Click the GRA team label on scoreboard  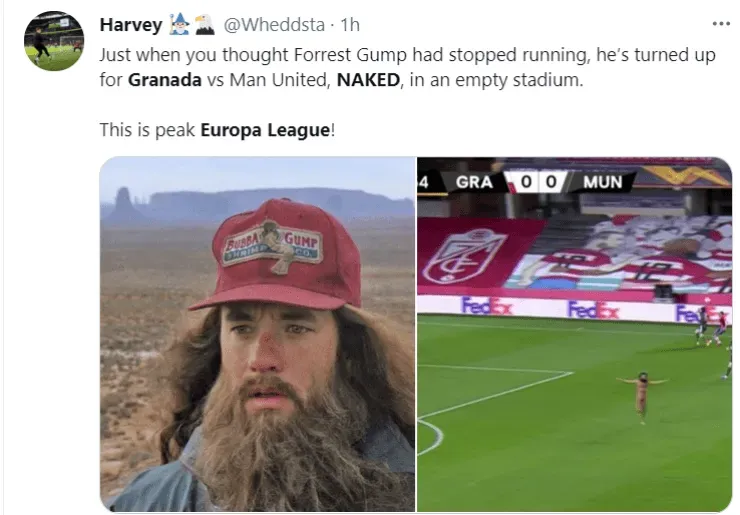pyautogui.click(x=474, y=182)
